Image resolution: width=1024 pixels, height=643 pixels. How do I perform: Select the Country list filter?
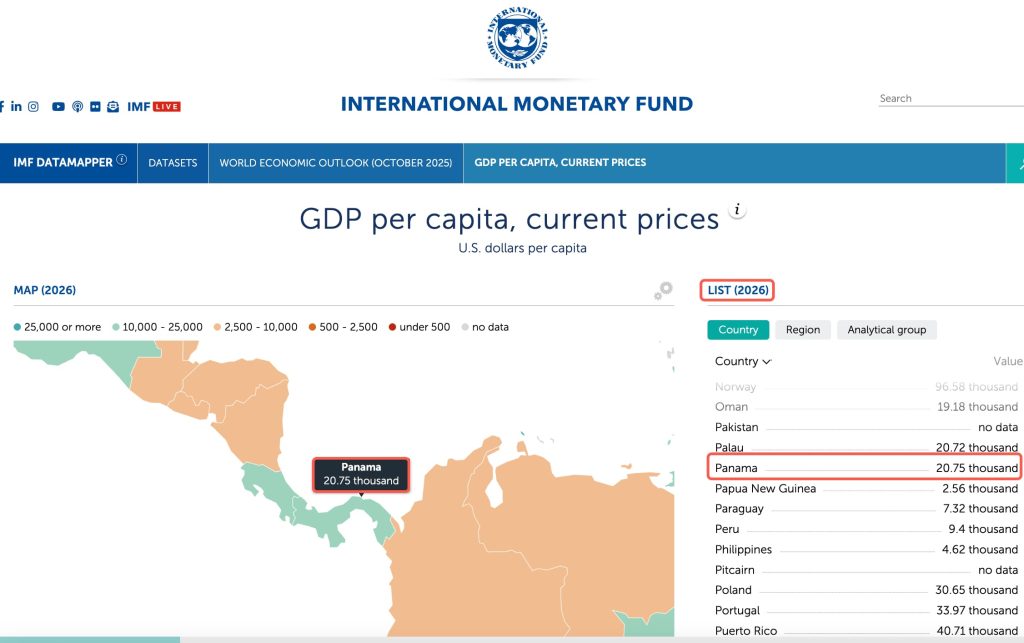click(x=738, y=330)
